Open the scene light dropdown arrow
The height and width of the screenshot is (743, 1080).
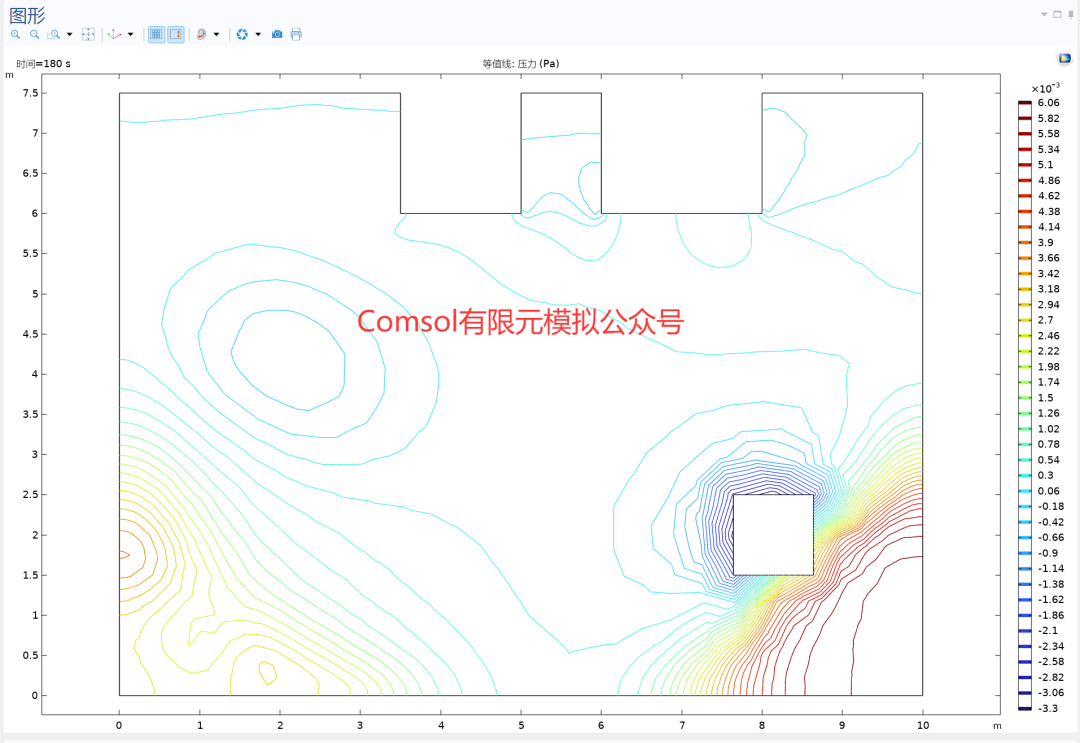pyautogui.click(x=216, y=34)
